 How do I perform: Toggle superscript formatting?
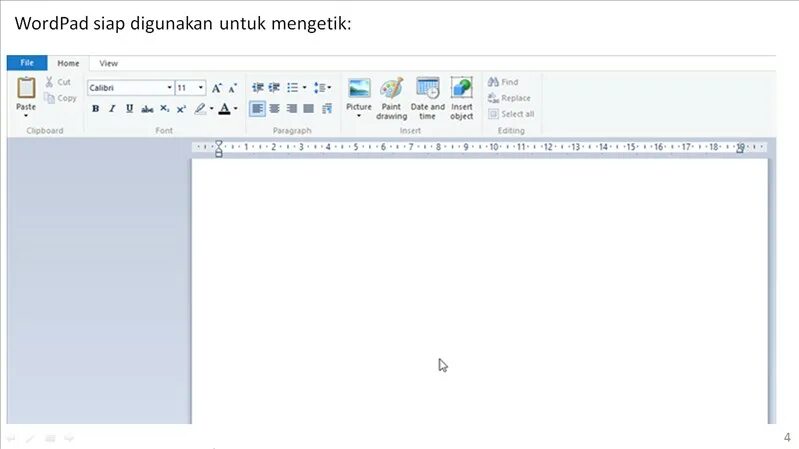tap(181, 109)
